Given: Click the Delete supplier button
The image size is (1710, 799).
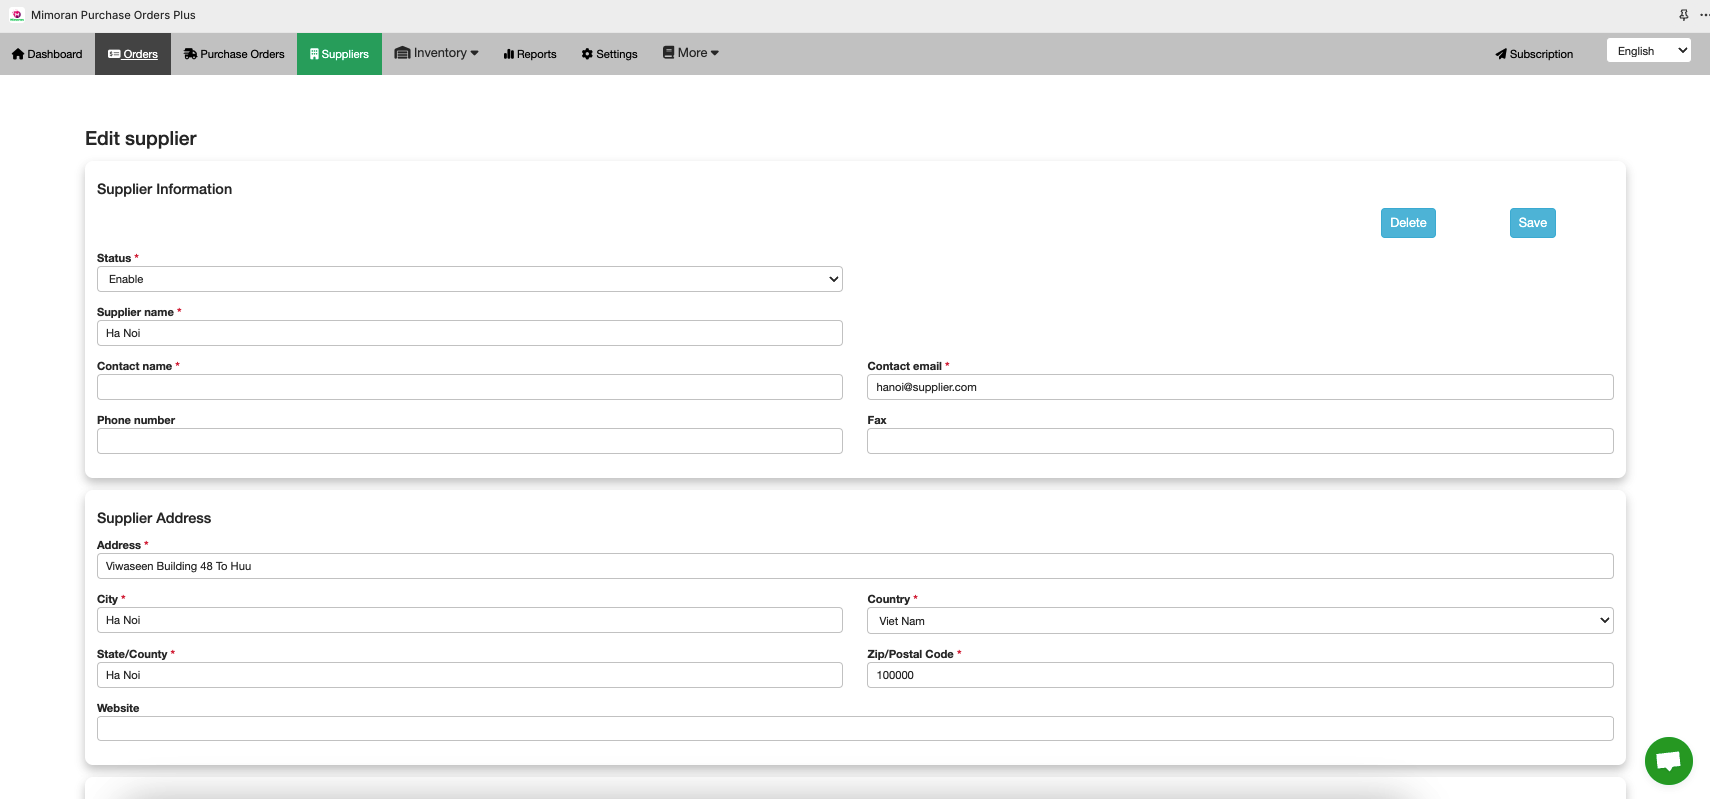Looking at the screenshot, I should click(1408, 223).
